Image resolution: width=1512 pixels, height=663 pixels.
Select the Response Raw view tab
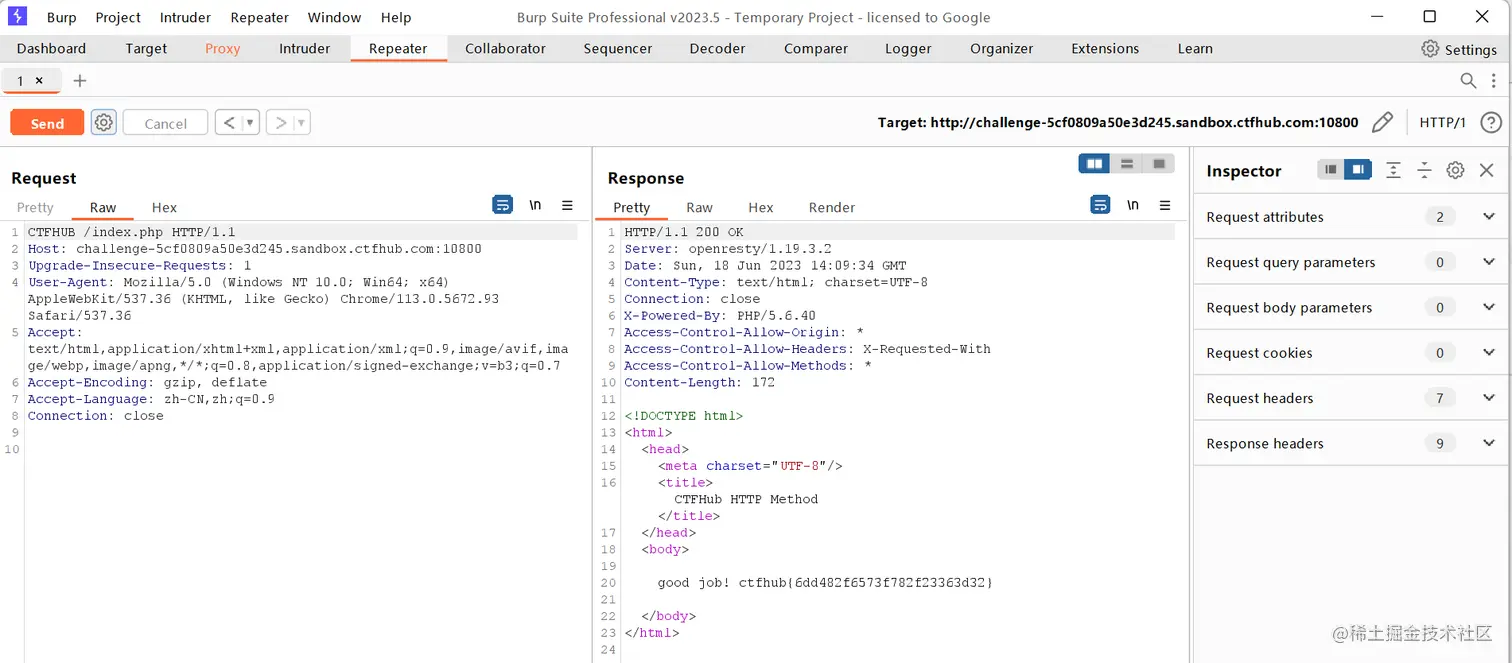click(699, 207)
